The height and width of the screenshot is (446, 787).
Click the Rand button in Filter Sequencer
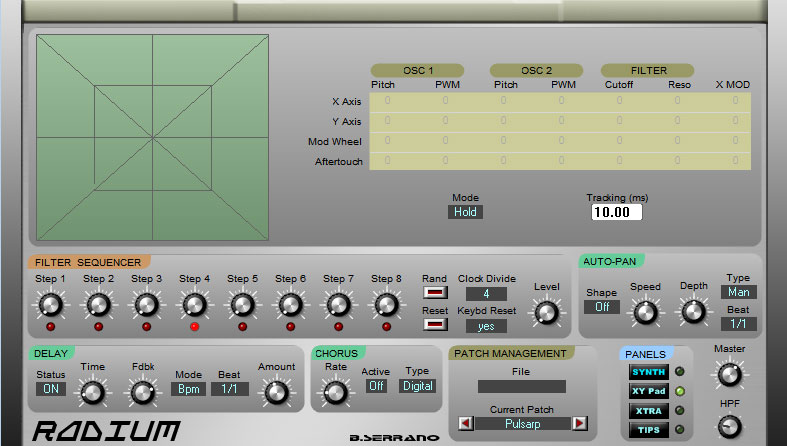click(x=435, y=293)
